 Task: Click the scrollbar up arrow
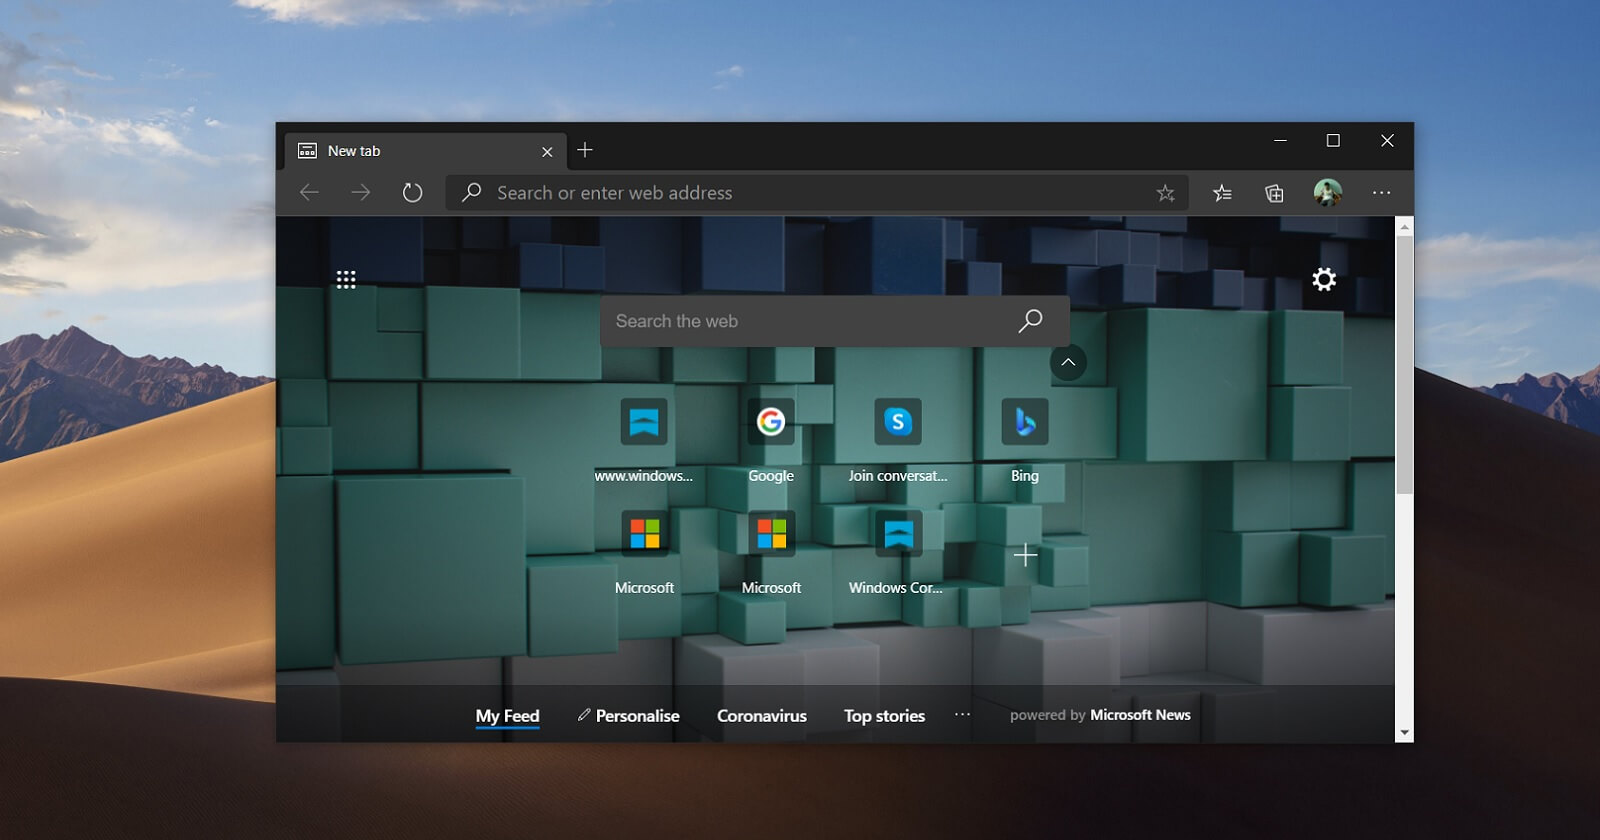1405,227
